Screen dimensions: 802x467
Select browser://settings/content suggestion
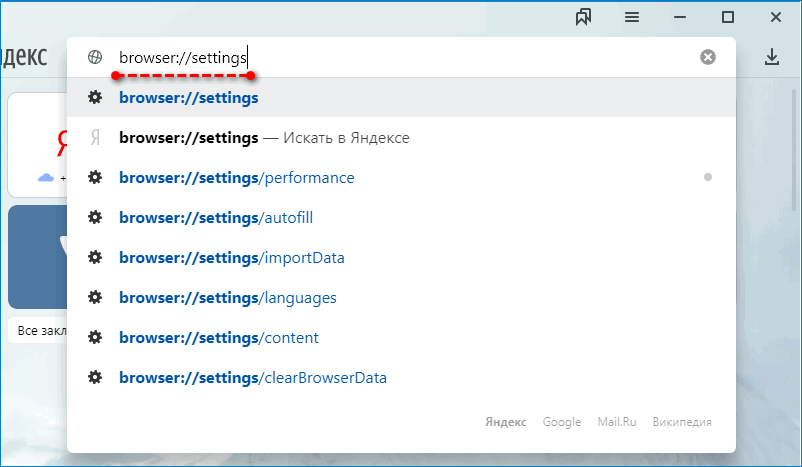pos(218,338)
